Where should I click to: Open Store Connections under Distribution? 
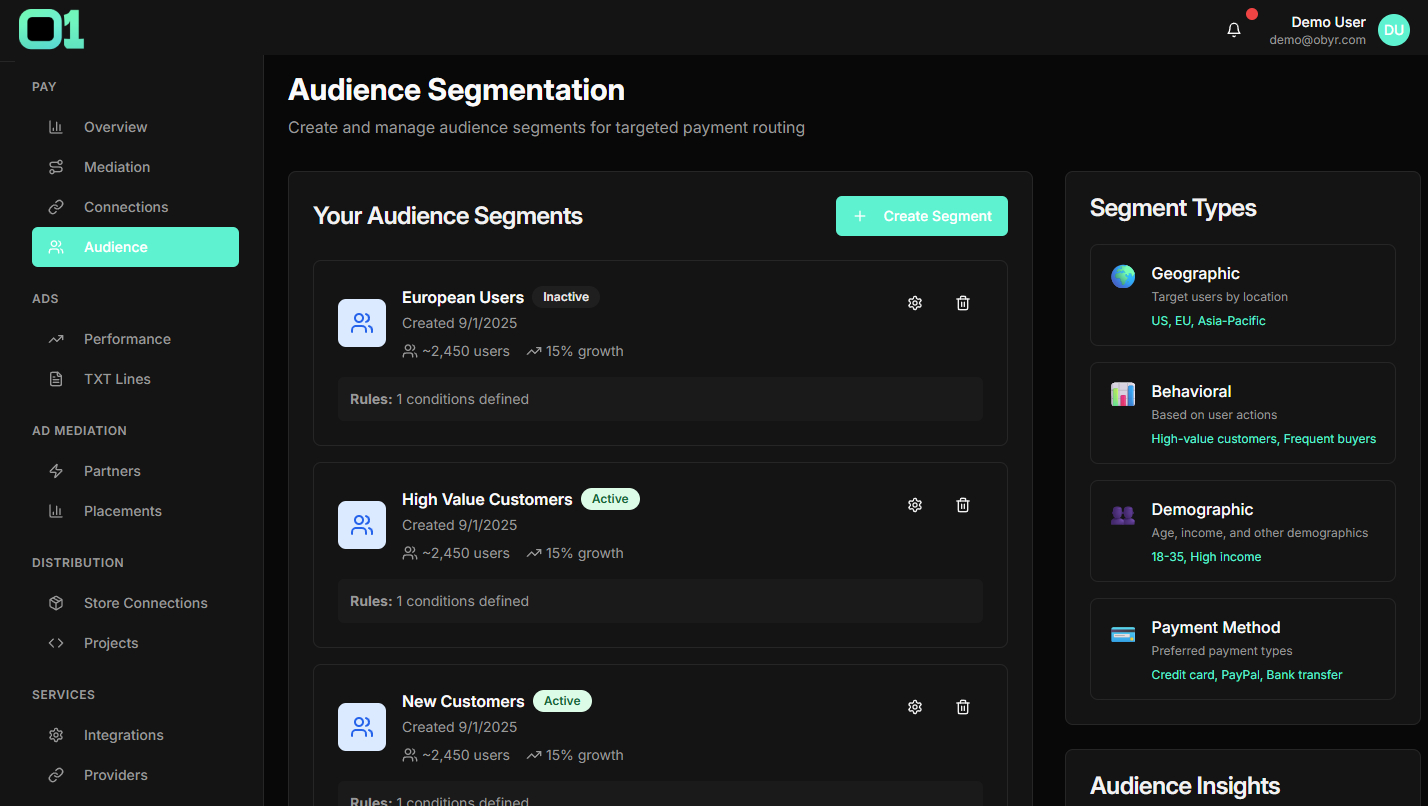[x=145, y=603]
